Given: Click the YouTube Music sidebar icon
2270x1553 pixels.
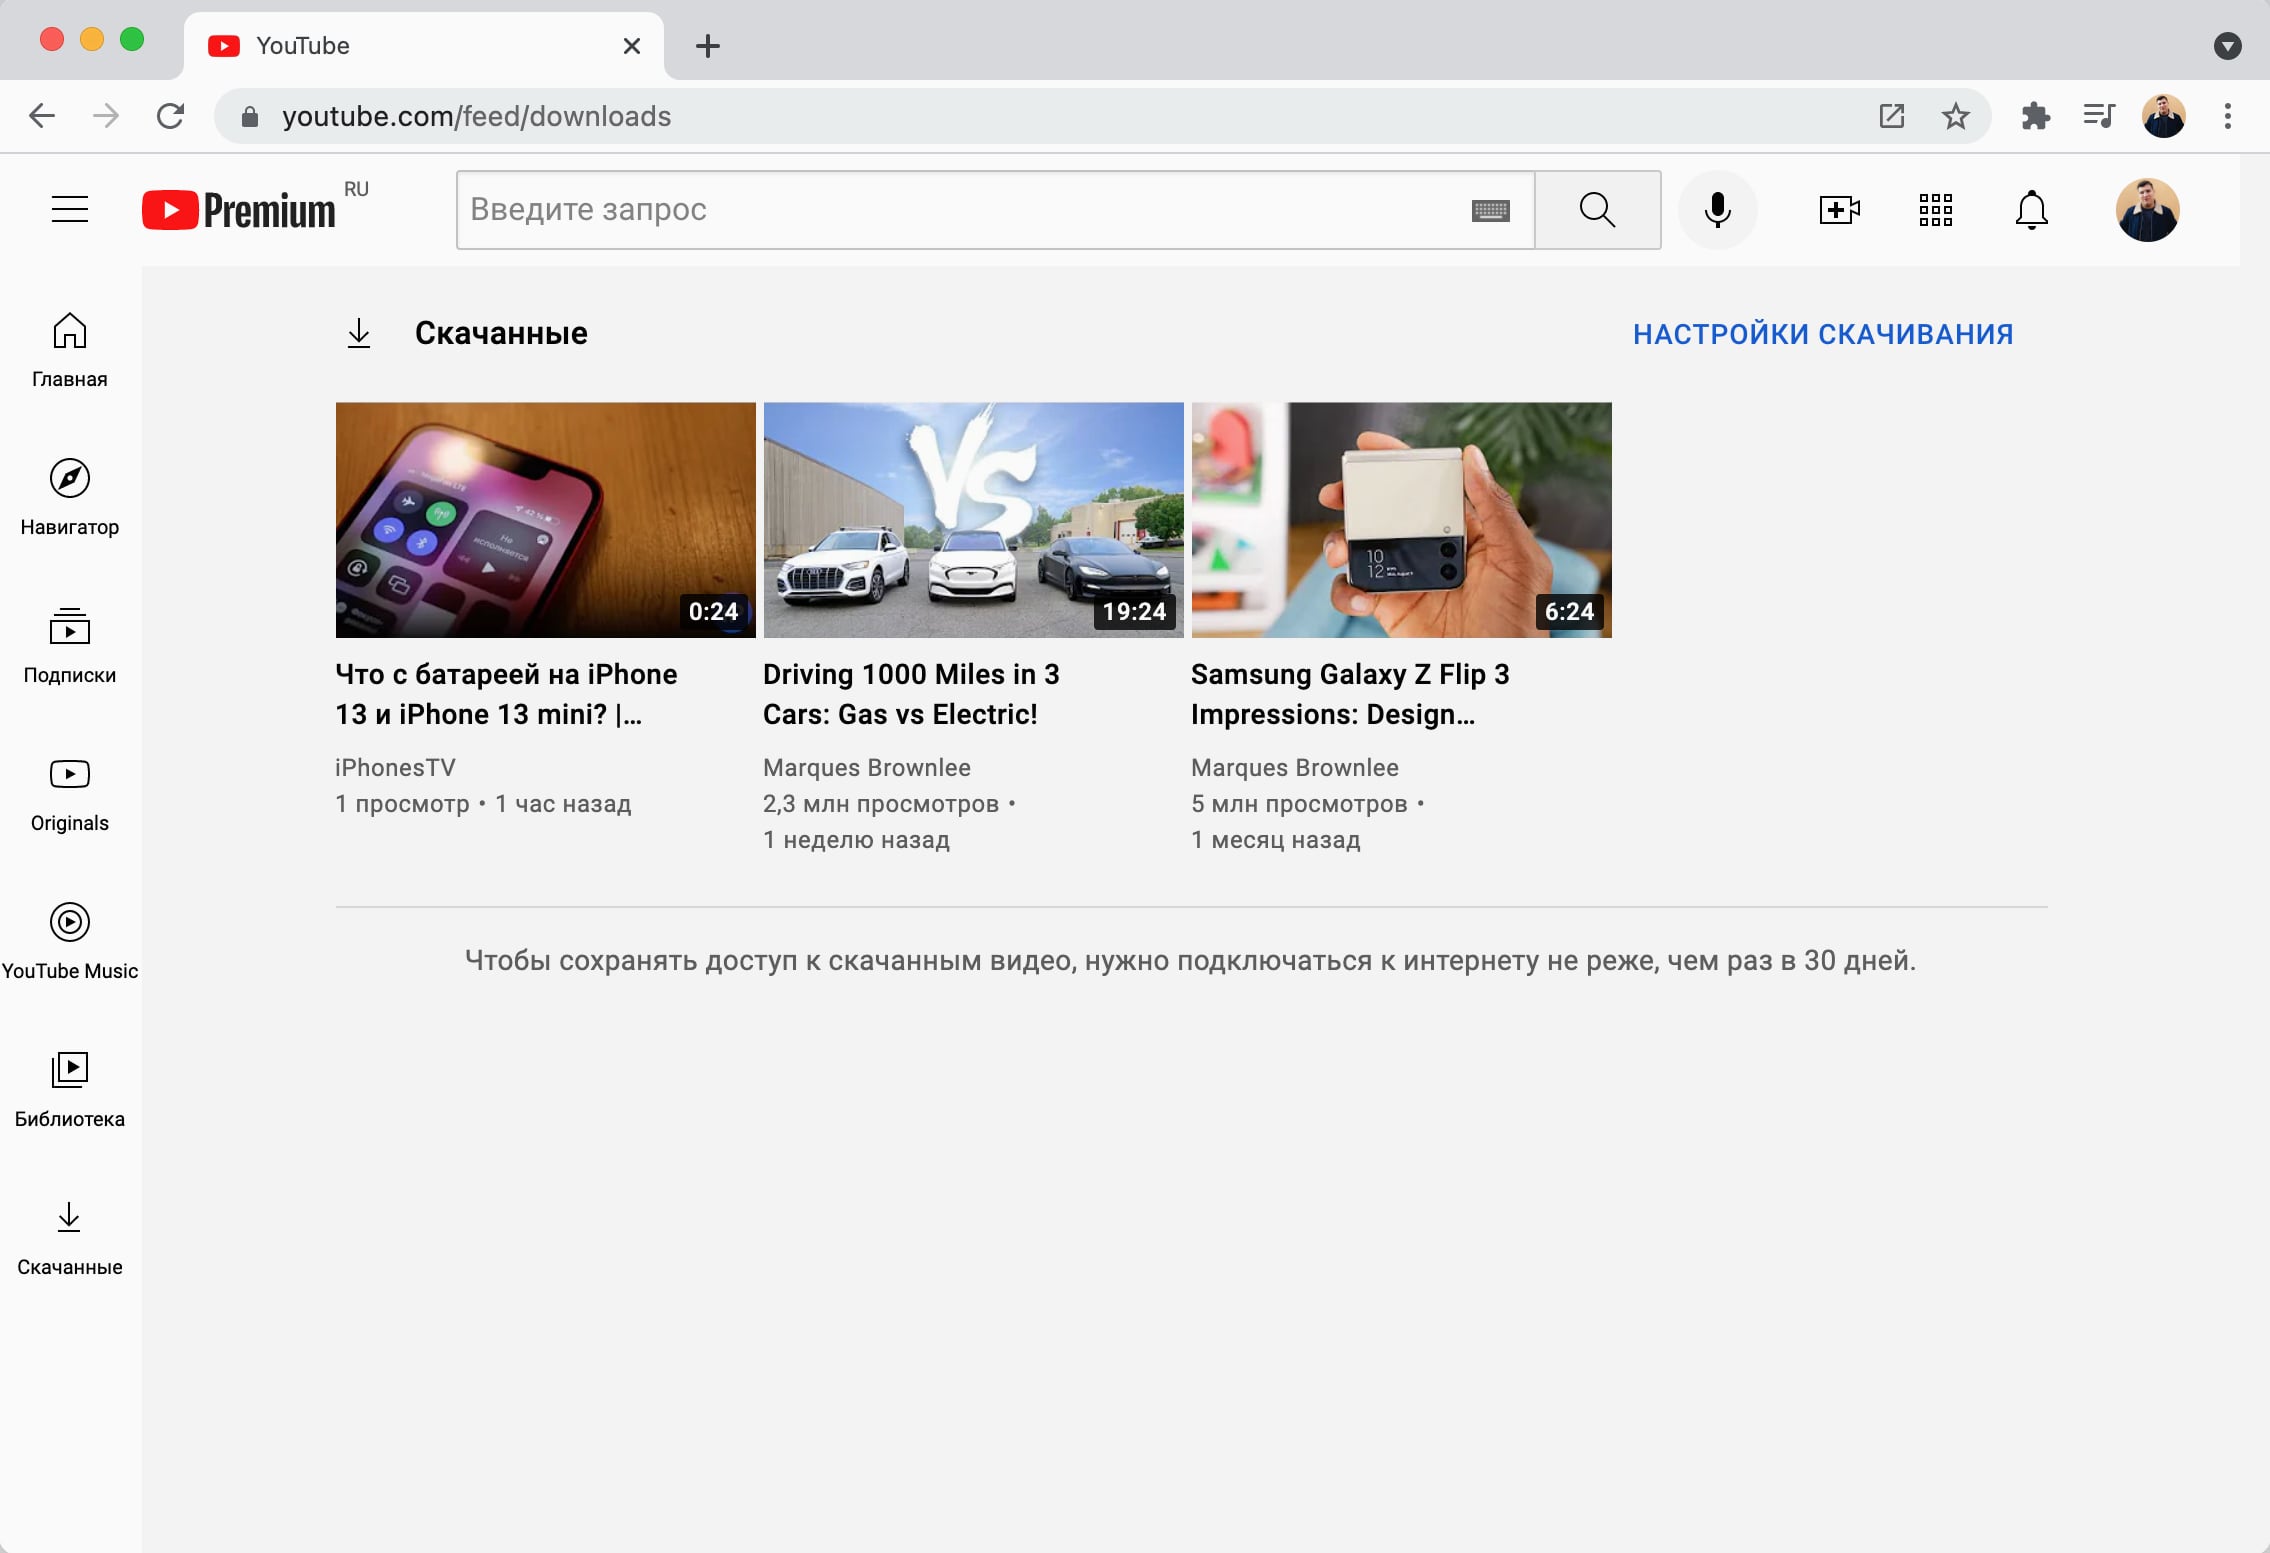Looking at the screenshot, I should (x=69, y=921).
